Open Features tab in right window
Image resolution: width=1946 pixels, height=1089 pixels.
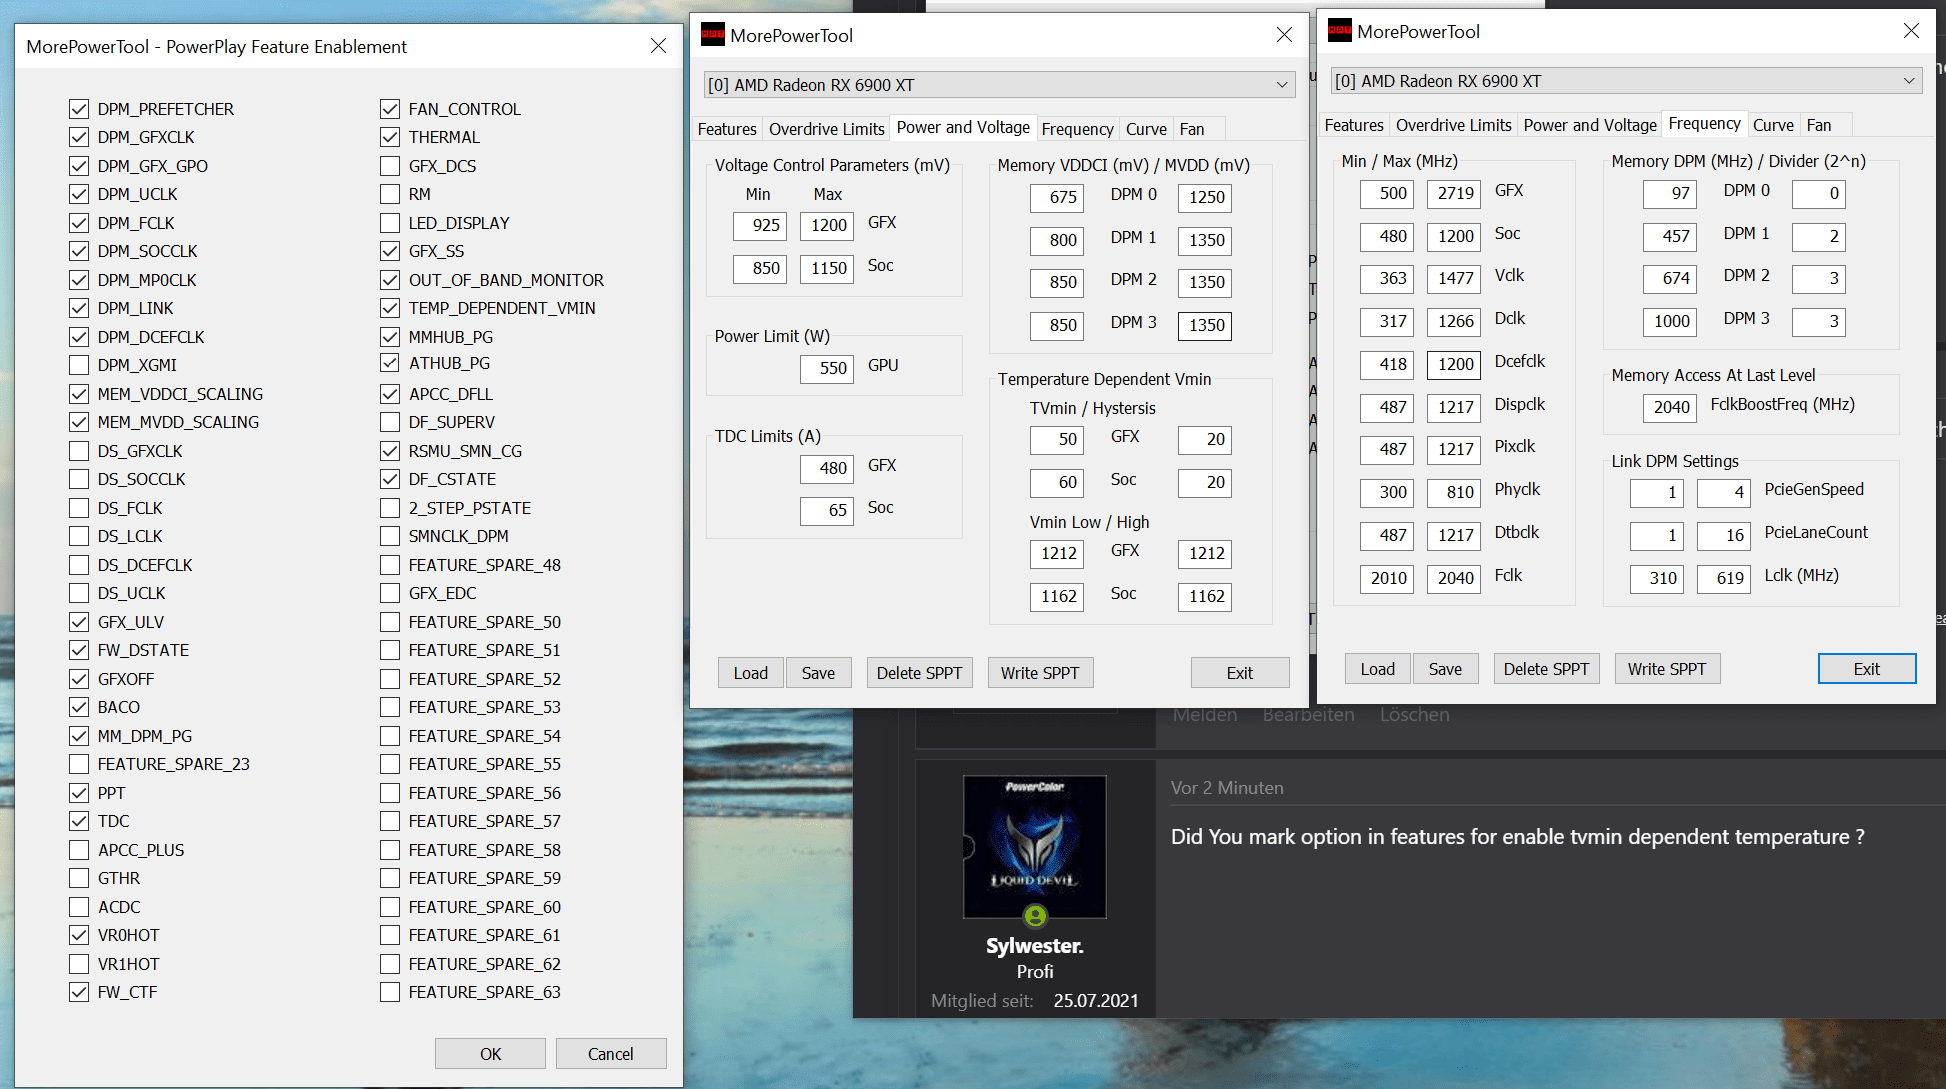click(1354, 125)
